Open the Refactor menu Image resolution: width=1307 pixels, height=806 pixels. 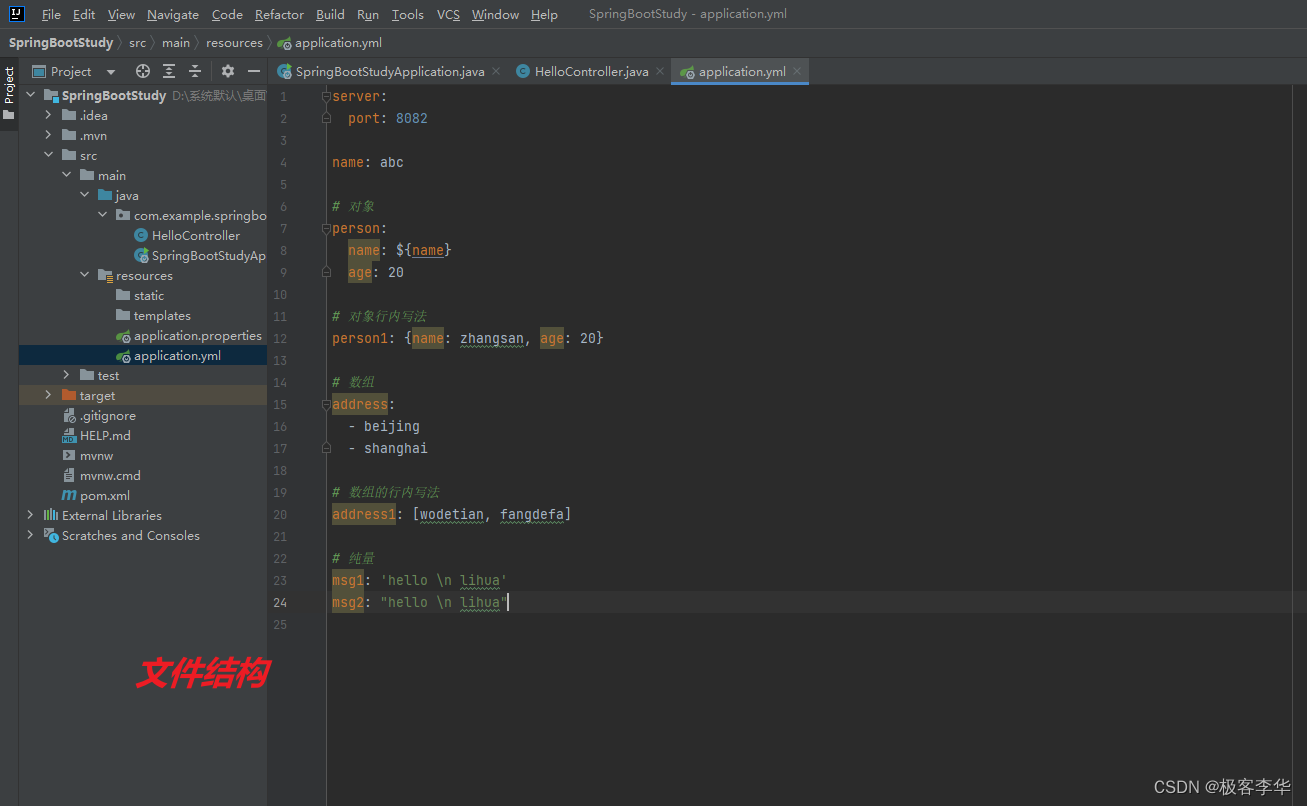pyautogui.click(x=279, y=15)
